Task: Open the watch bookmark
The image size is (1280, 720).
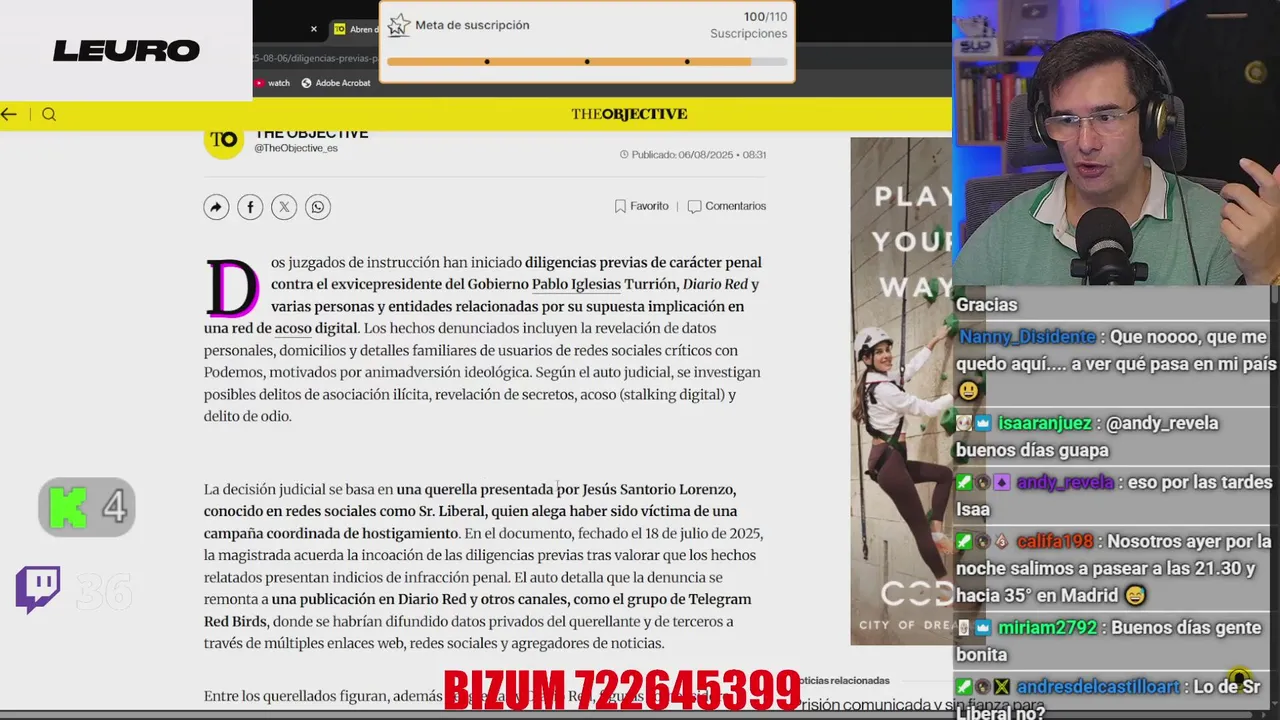Action: pyautogui.click(x=271, y=83)
